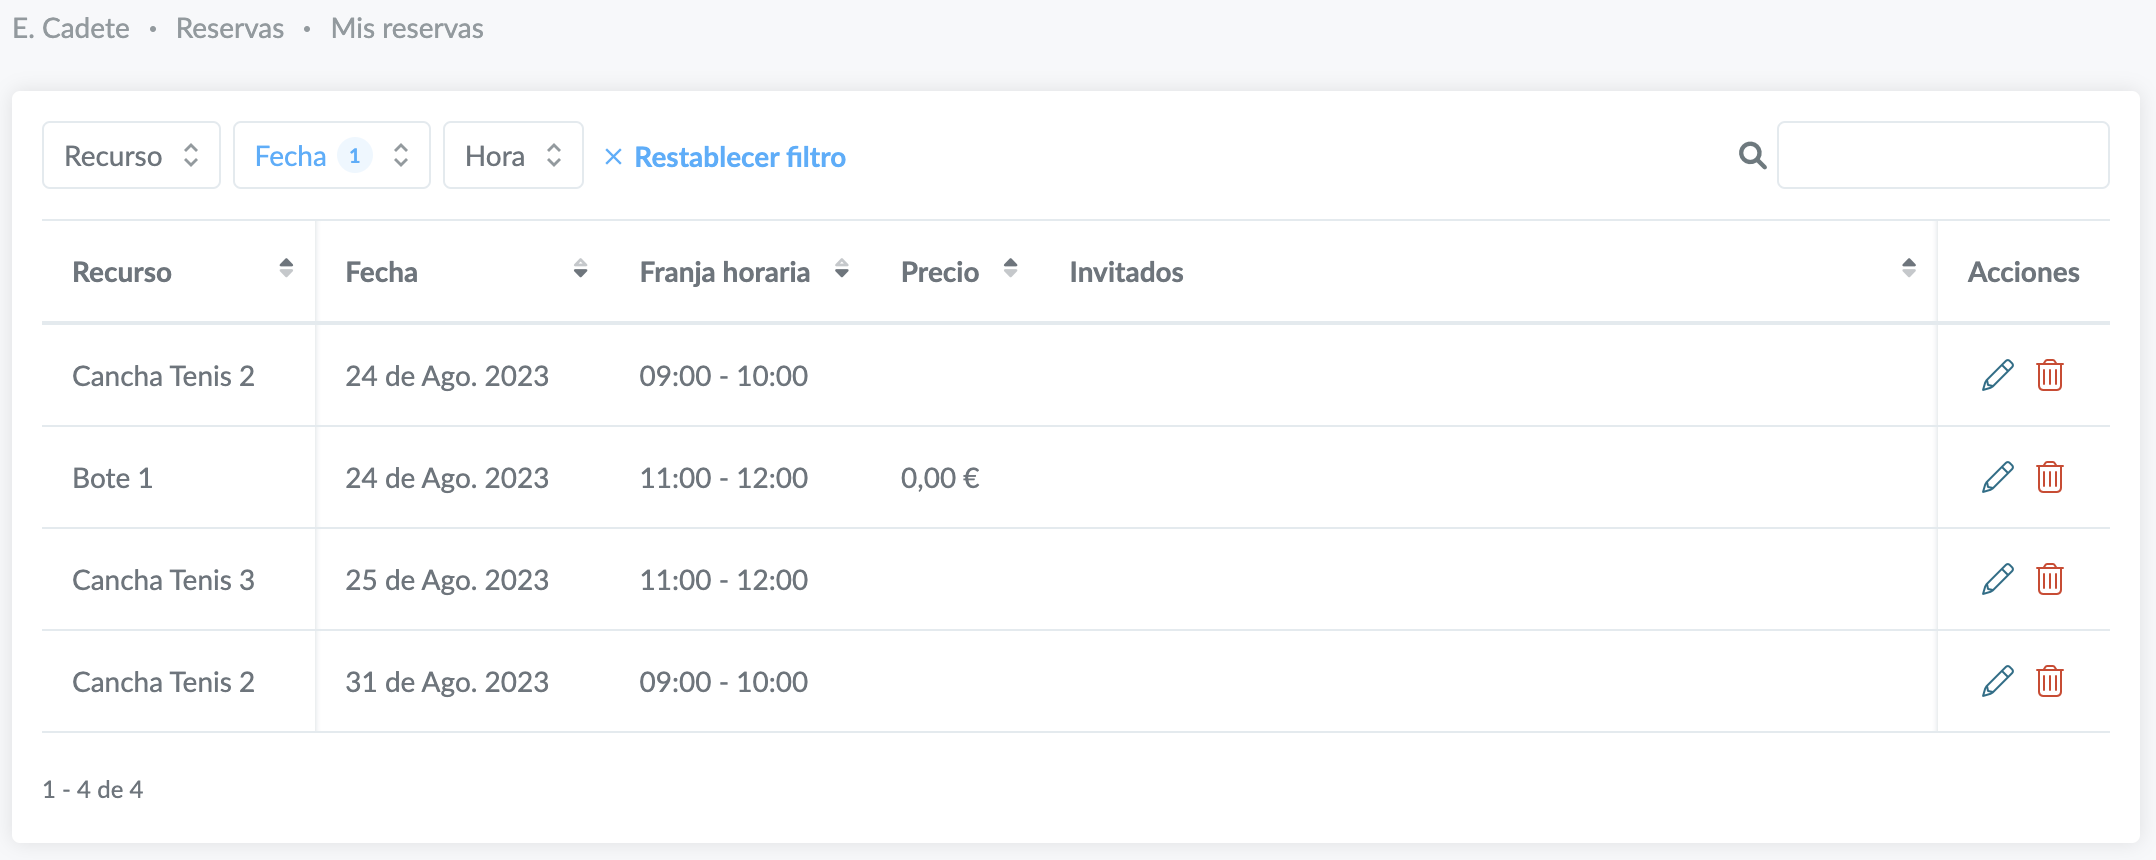Delete the 31 de Ago. reservation
This screenshot has width=2156, height=860.
point(2049,681)
